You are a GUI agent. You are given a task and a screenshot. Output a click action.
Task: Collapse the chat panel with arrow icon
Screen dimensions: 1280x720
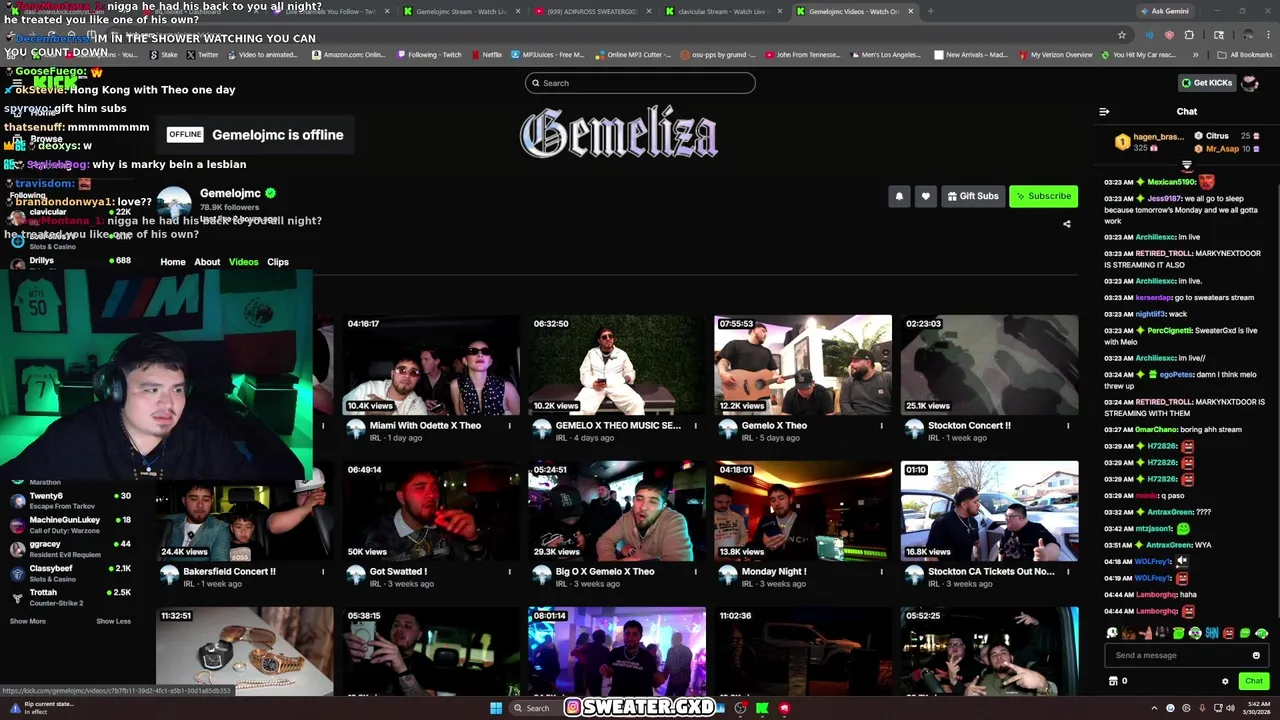click(x=1104, y=112)
